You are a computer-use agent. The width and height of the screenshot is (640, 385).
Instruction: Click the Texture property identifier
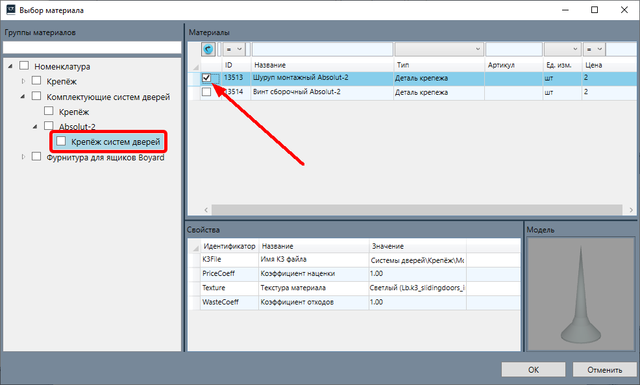click(x=213, y=288)
